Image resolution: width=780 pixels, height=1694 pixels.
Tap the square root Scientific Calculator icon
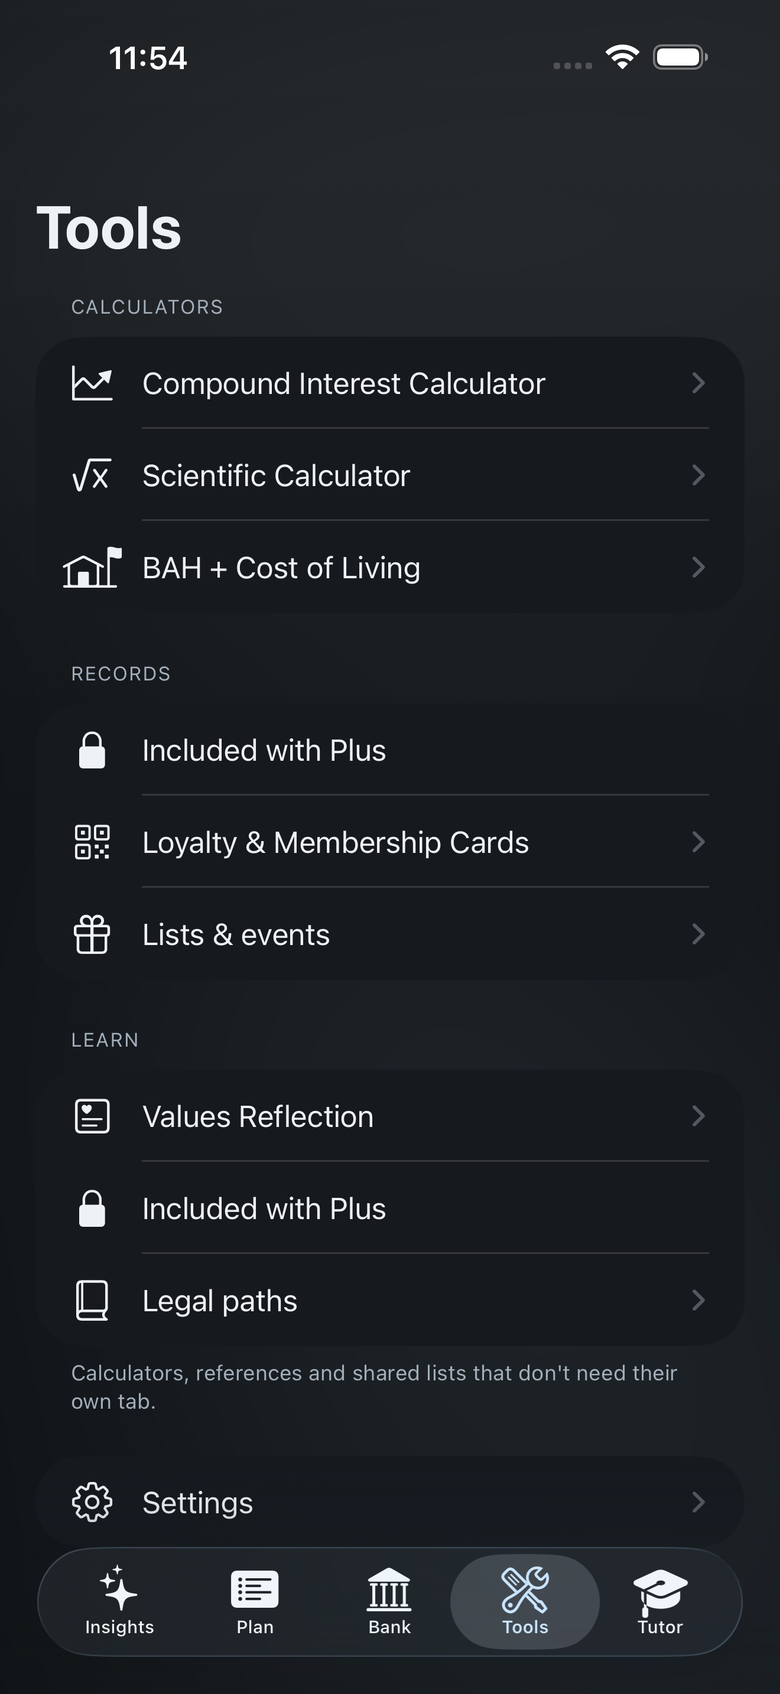(x=92, y=476)
